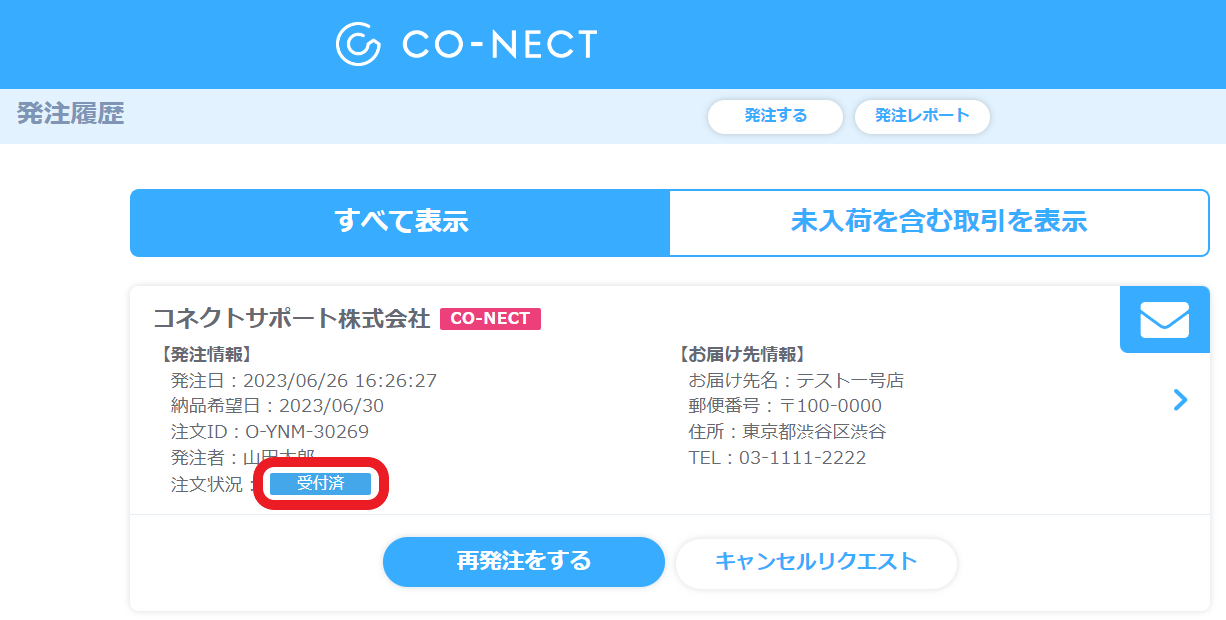Image resolution: width=1226 pixels, height=620 pixels.
Task: Click the delivery name テスト一号店 line
Action: coord(796,380)
